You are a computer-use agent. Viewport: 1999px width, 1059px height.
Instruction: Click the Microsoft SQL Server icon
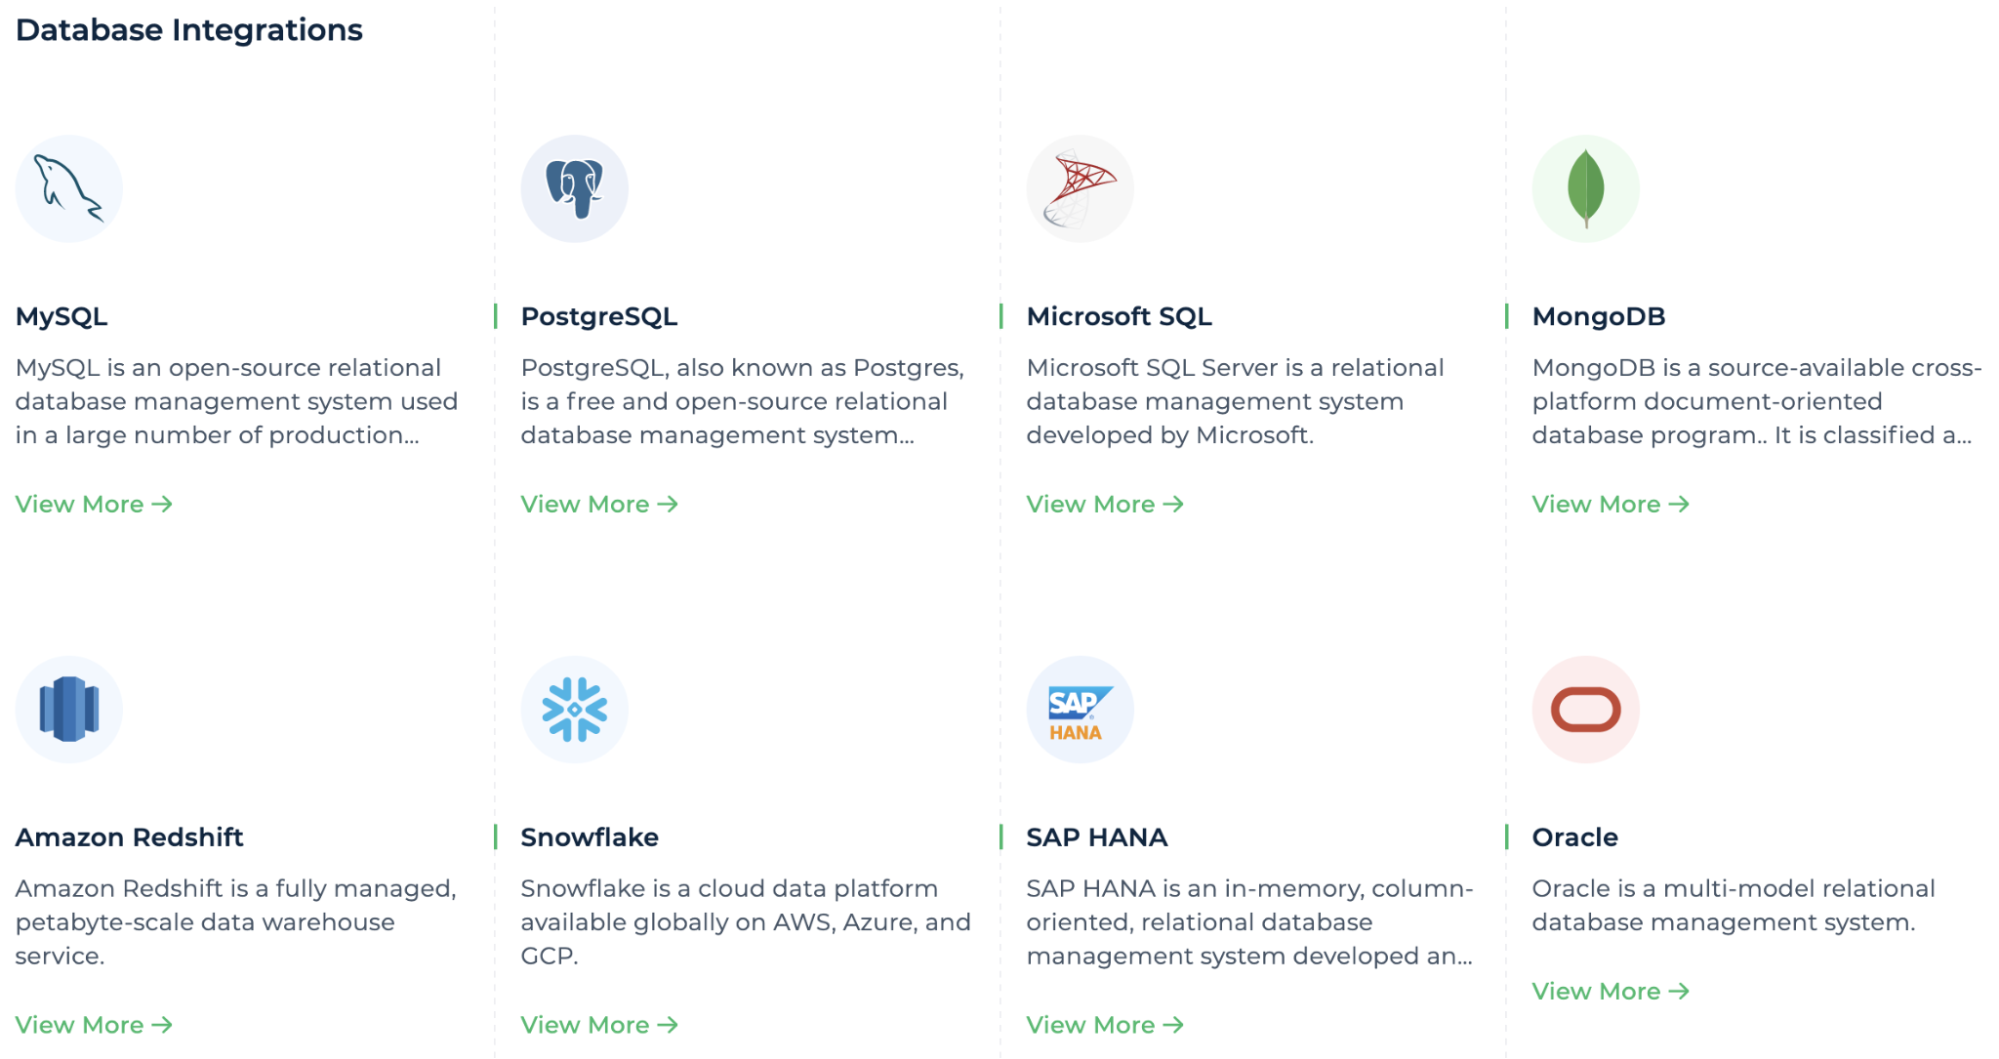click(x=1080, y=188)
